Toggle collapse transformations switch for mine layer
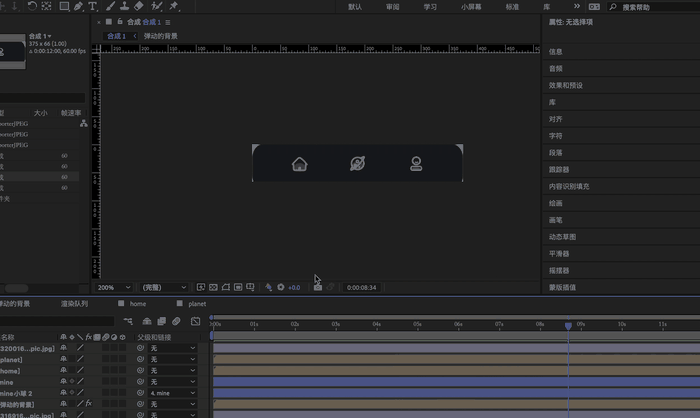The image size is (700, 418). pos(72,381)
